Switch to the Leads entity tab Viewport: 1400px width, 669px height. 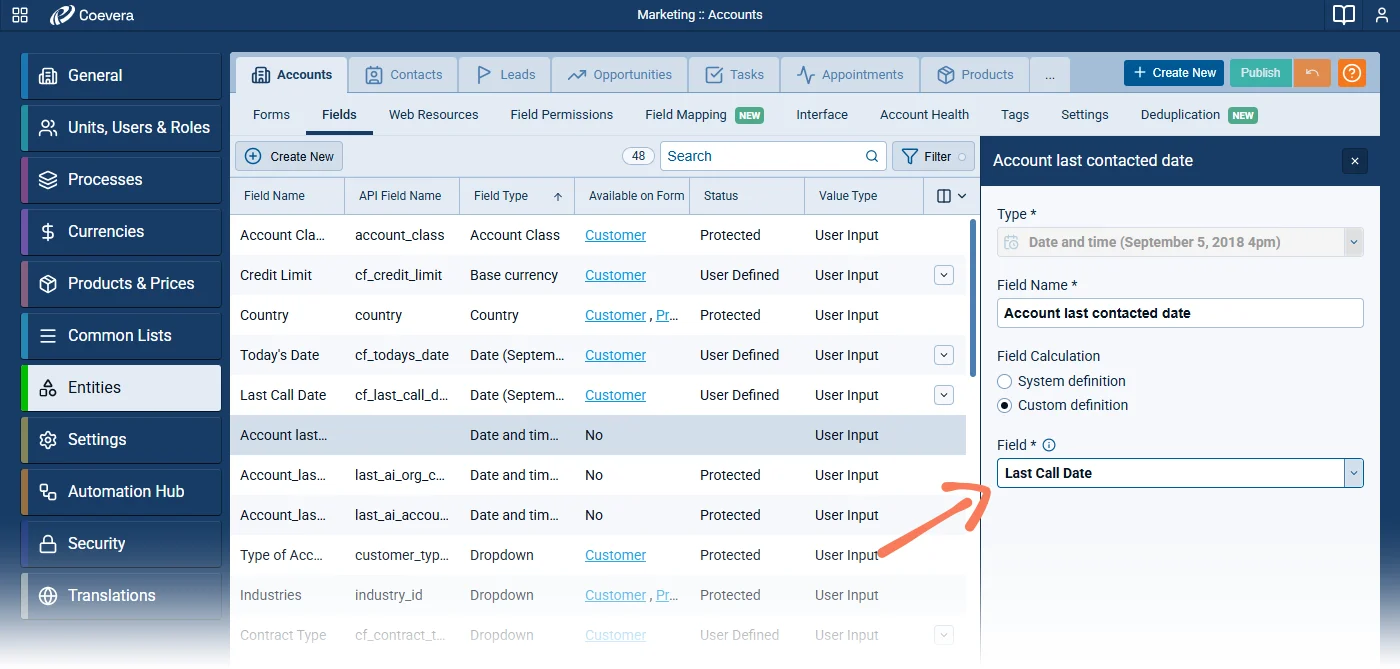505,75
